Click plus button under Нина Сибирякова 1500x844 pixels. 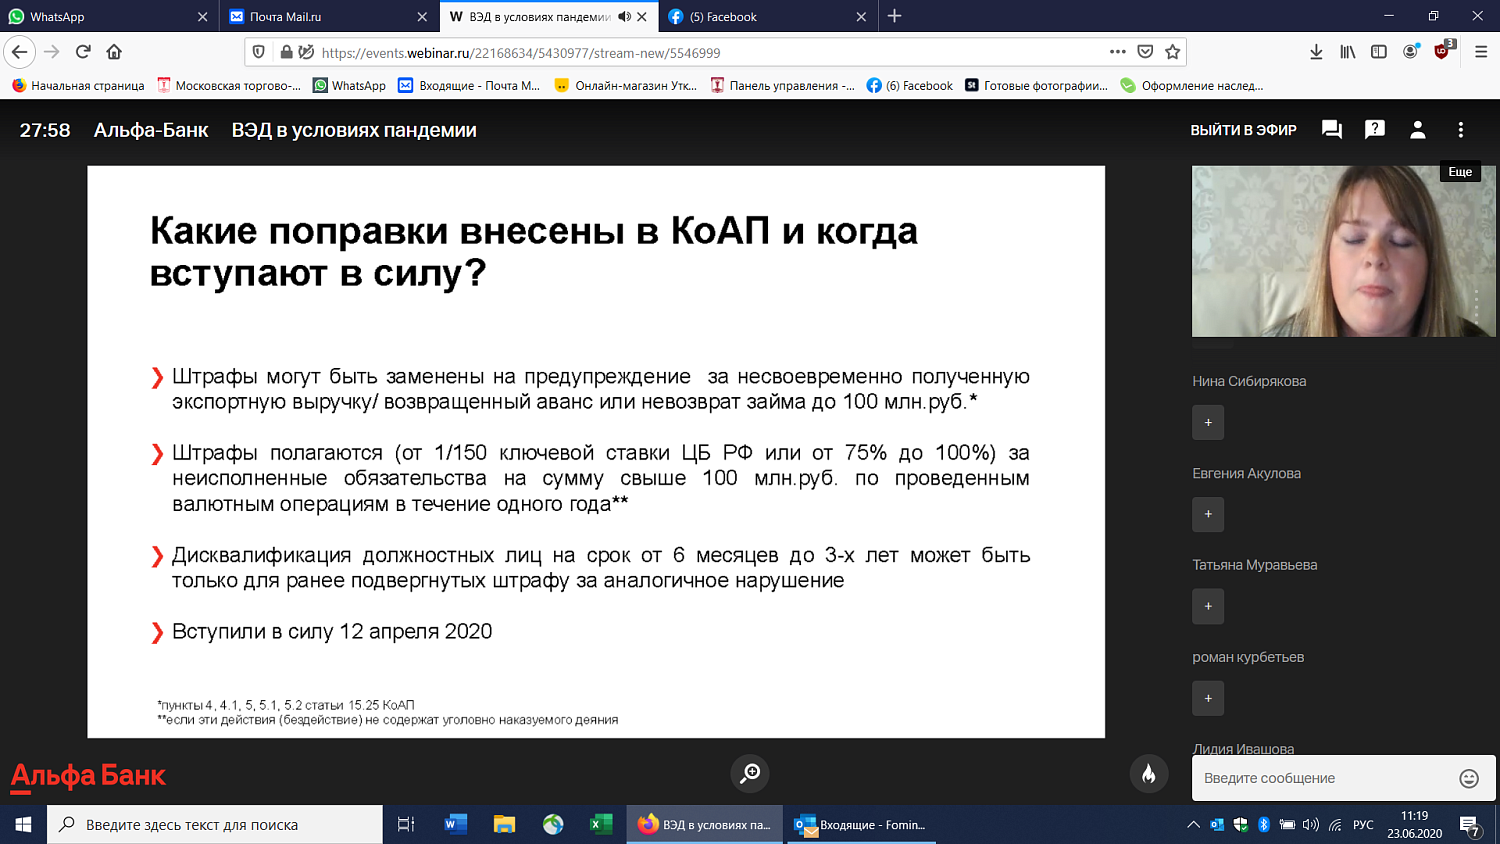coord(1208,422)
